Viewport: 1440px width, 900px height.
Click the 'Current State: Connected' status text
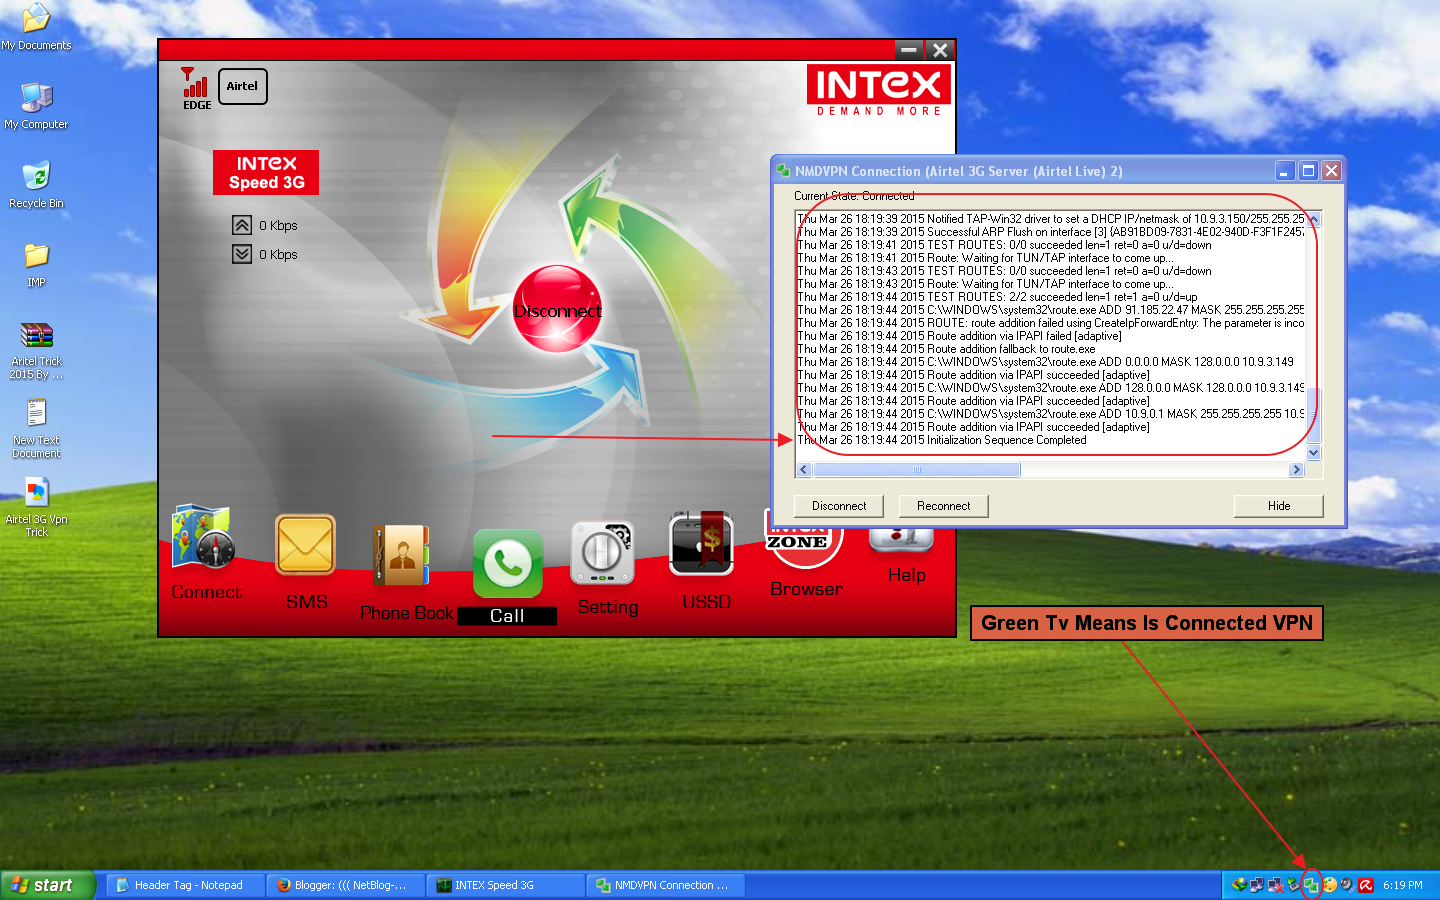[x=854, y=196]
